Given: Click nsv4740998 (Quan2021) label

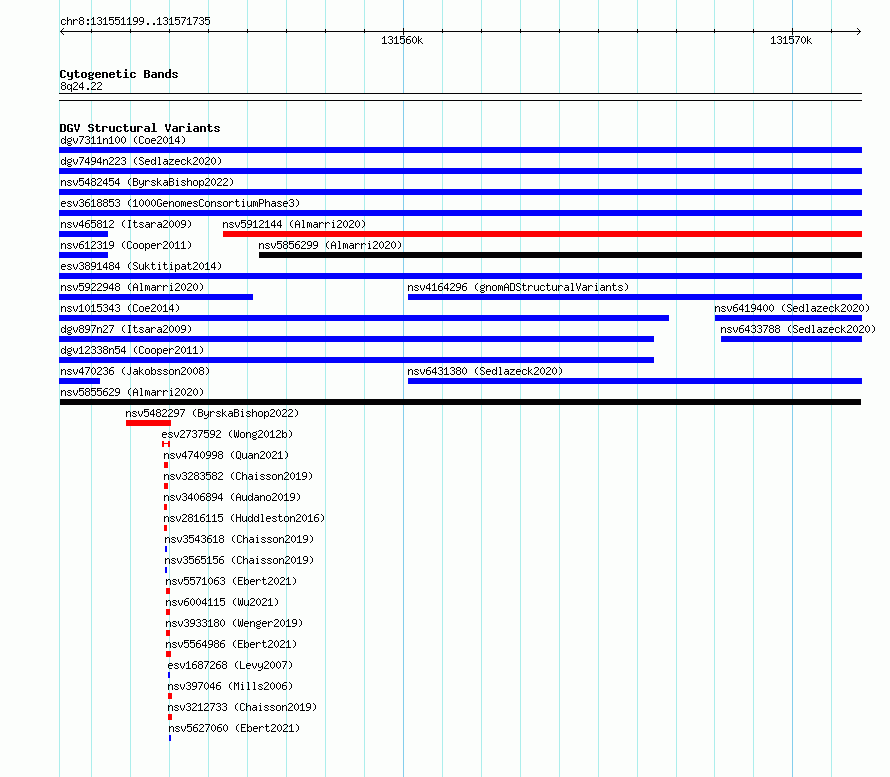Looking at the screenshot, I should tap(226, 455).
